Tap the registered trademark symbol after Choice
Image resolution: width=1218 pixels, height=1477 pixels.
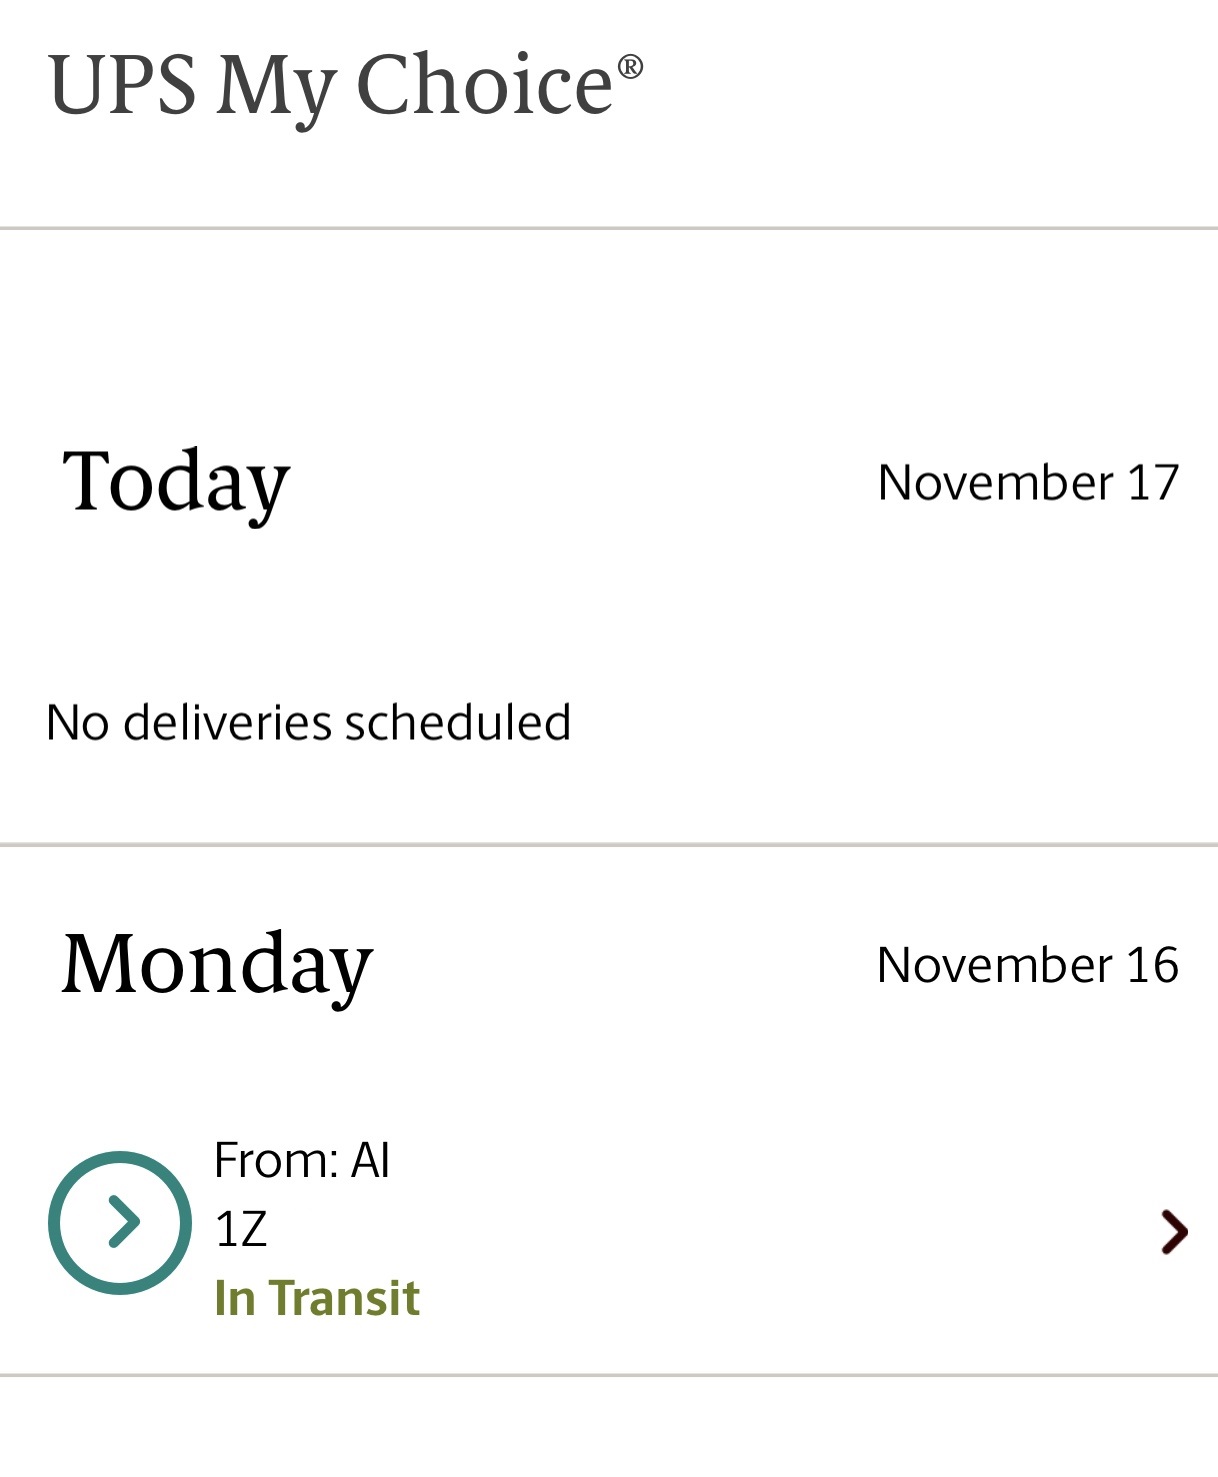(x=630, y=67)
